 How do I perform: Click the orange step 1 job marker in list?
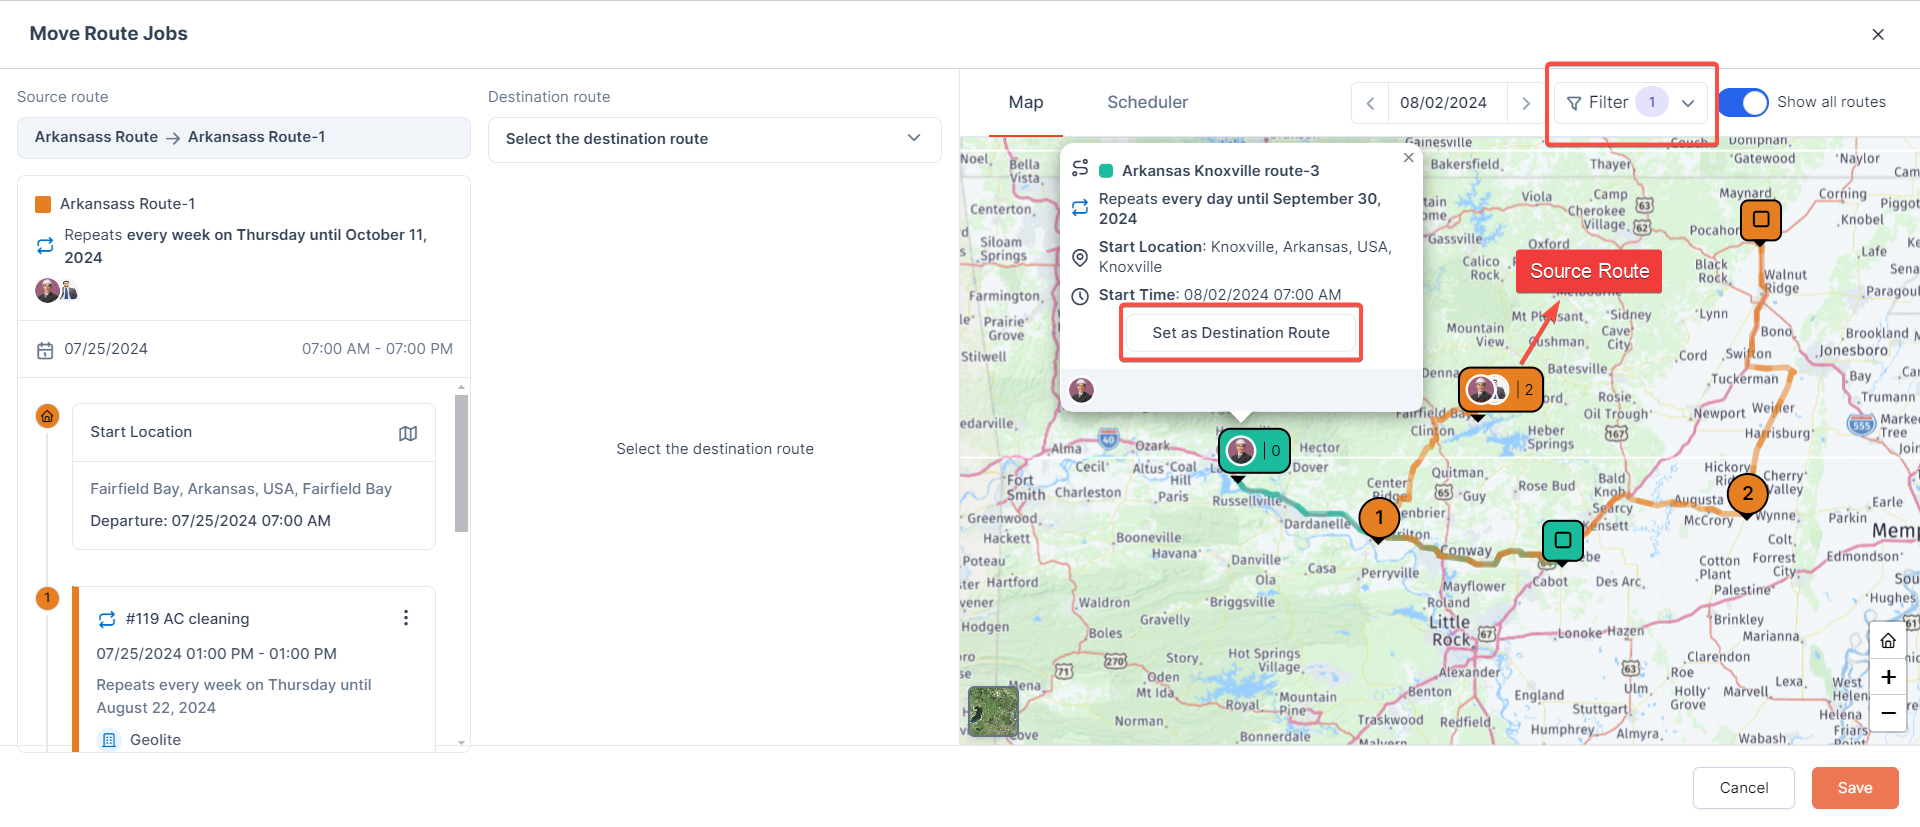(x=47, y=598)
